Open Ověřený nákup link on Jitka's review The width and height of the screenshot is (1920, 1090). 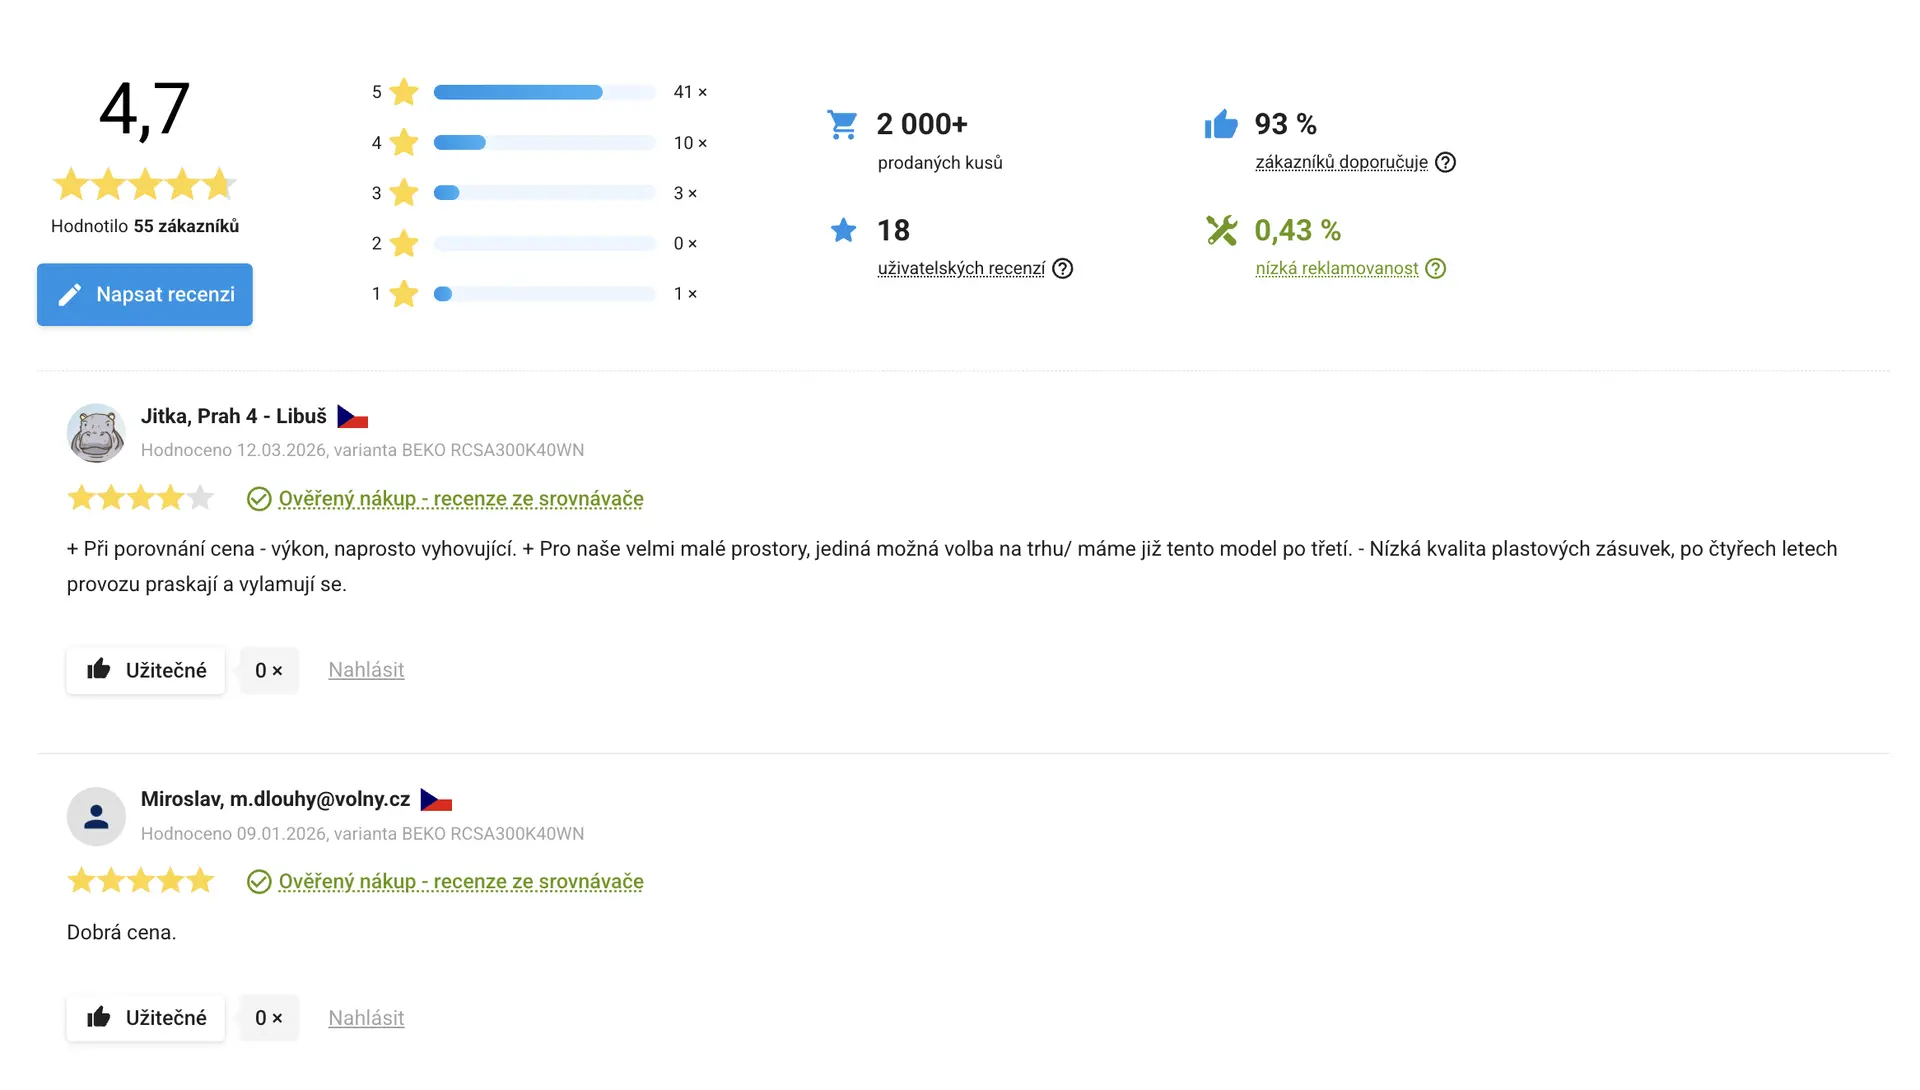(x=460, y=499)
